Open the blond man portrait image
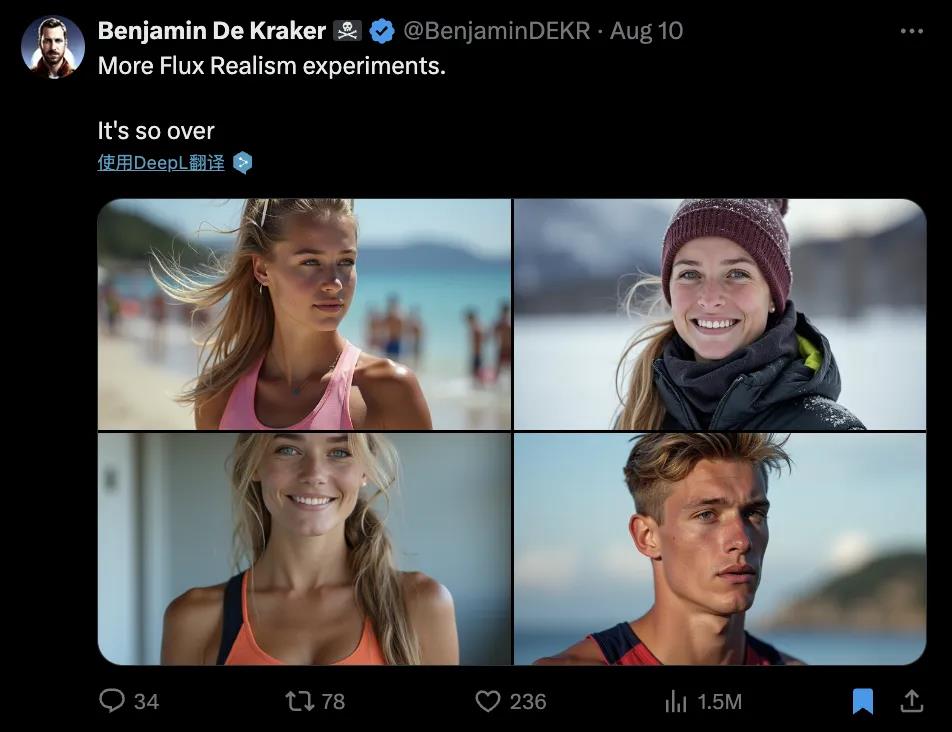The image size is (952, 732). point(720,549)
